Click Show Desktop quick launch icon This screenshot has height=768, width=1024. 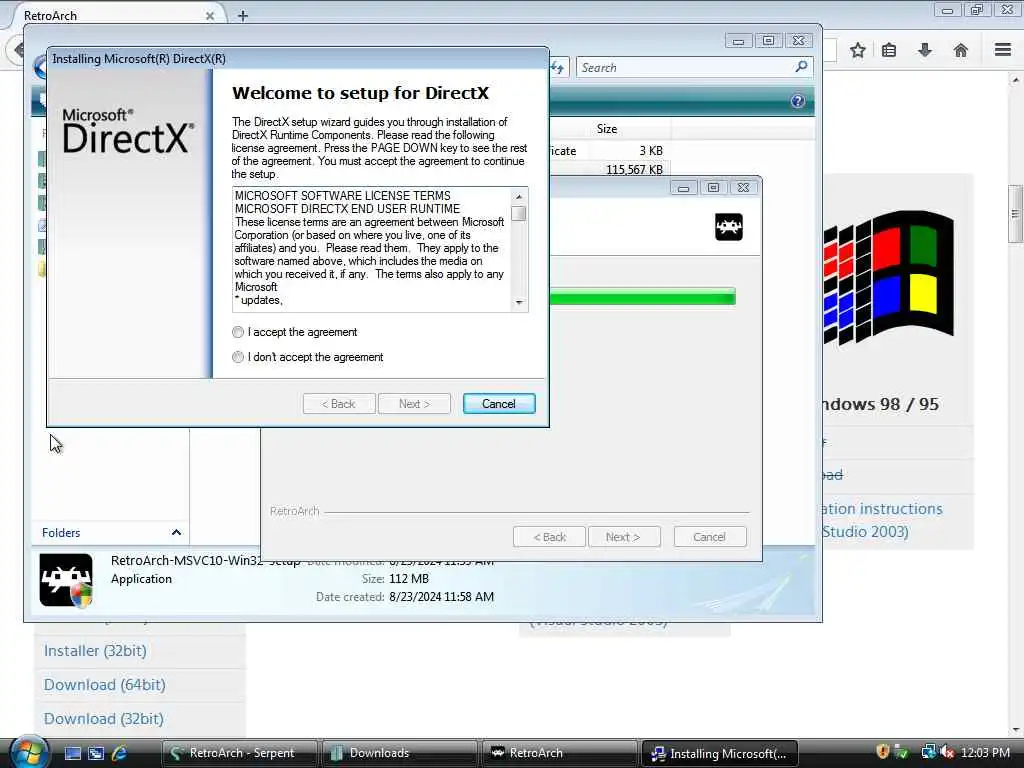pyautogui.click(x=73, y=753)
